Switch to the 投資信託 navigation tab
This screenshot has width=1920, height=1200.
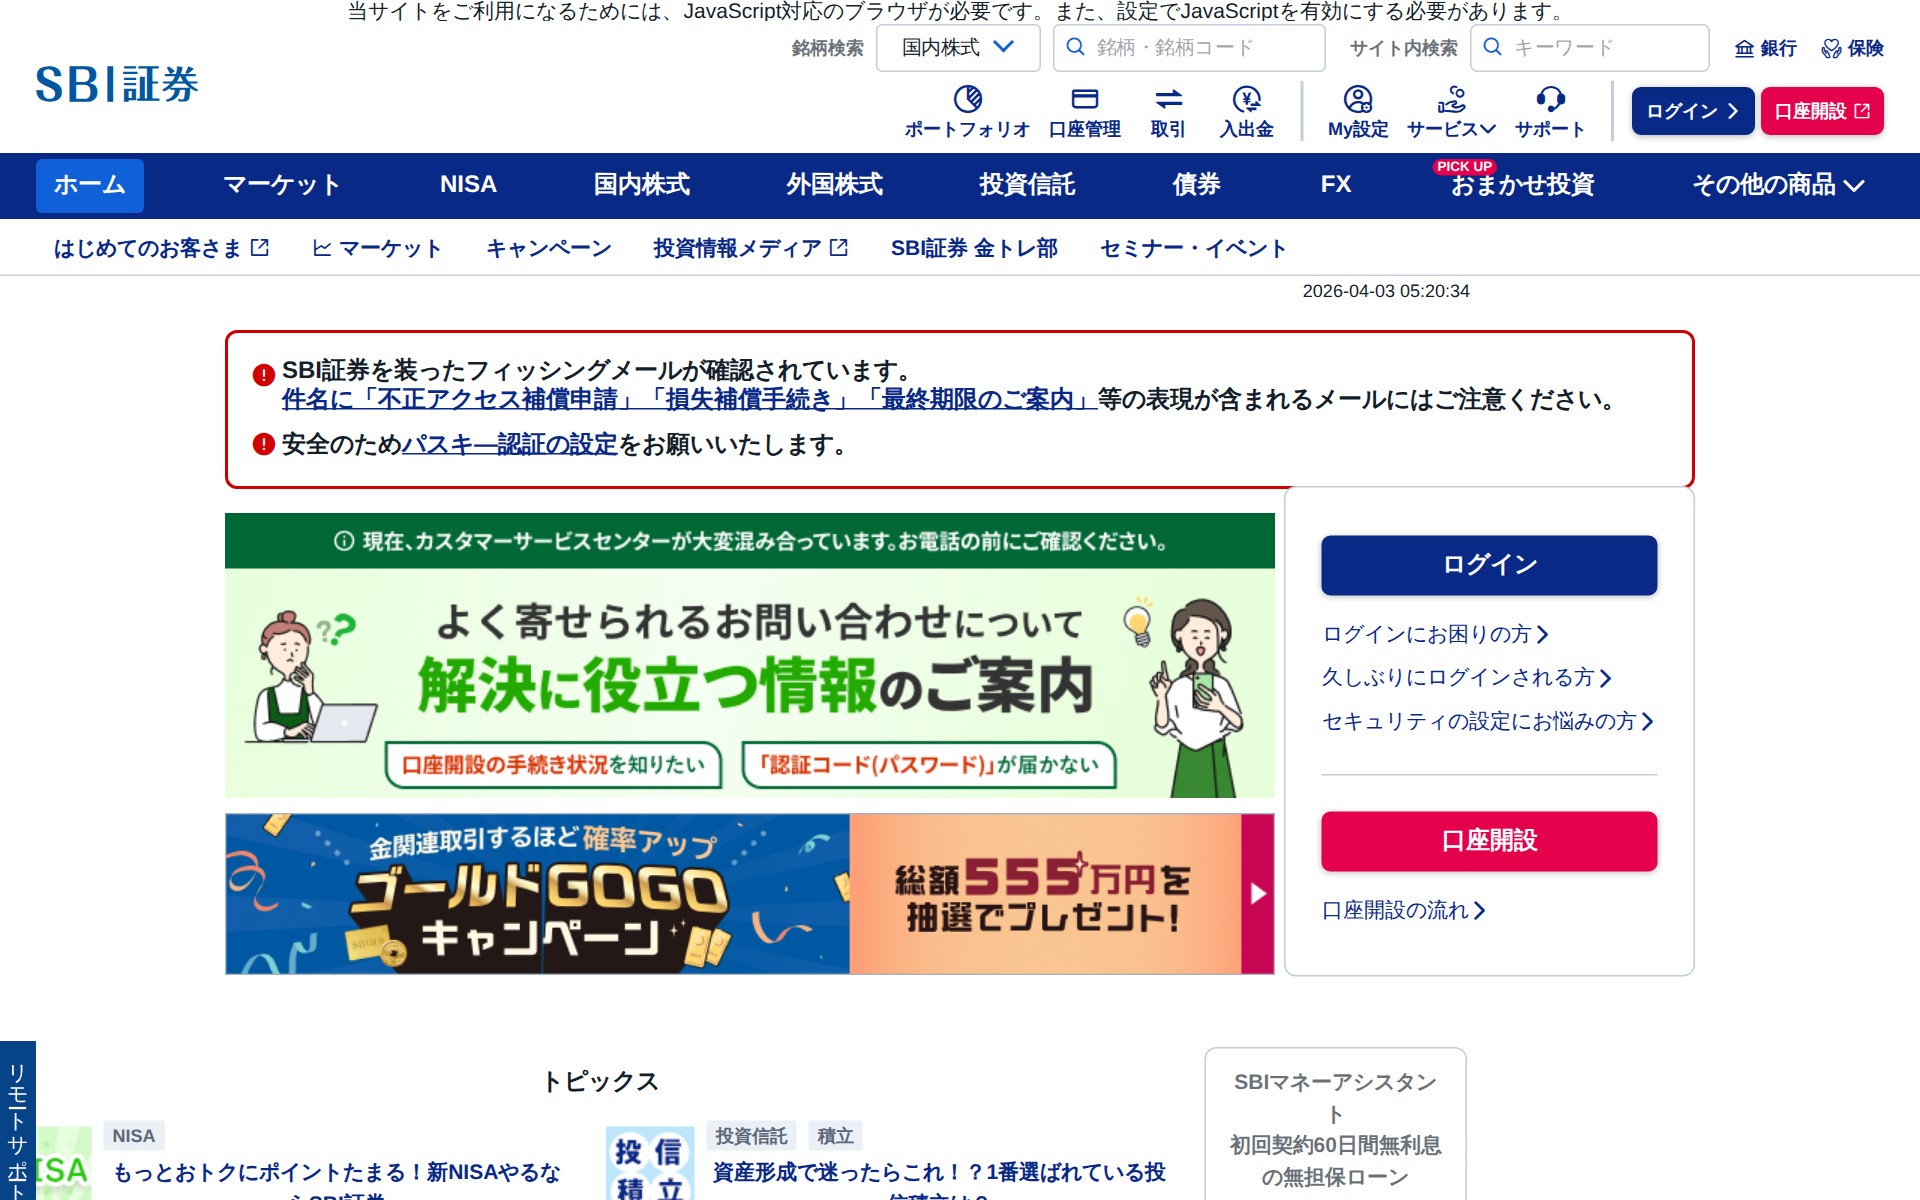tap(1026, 185)
